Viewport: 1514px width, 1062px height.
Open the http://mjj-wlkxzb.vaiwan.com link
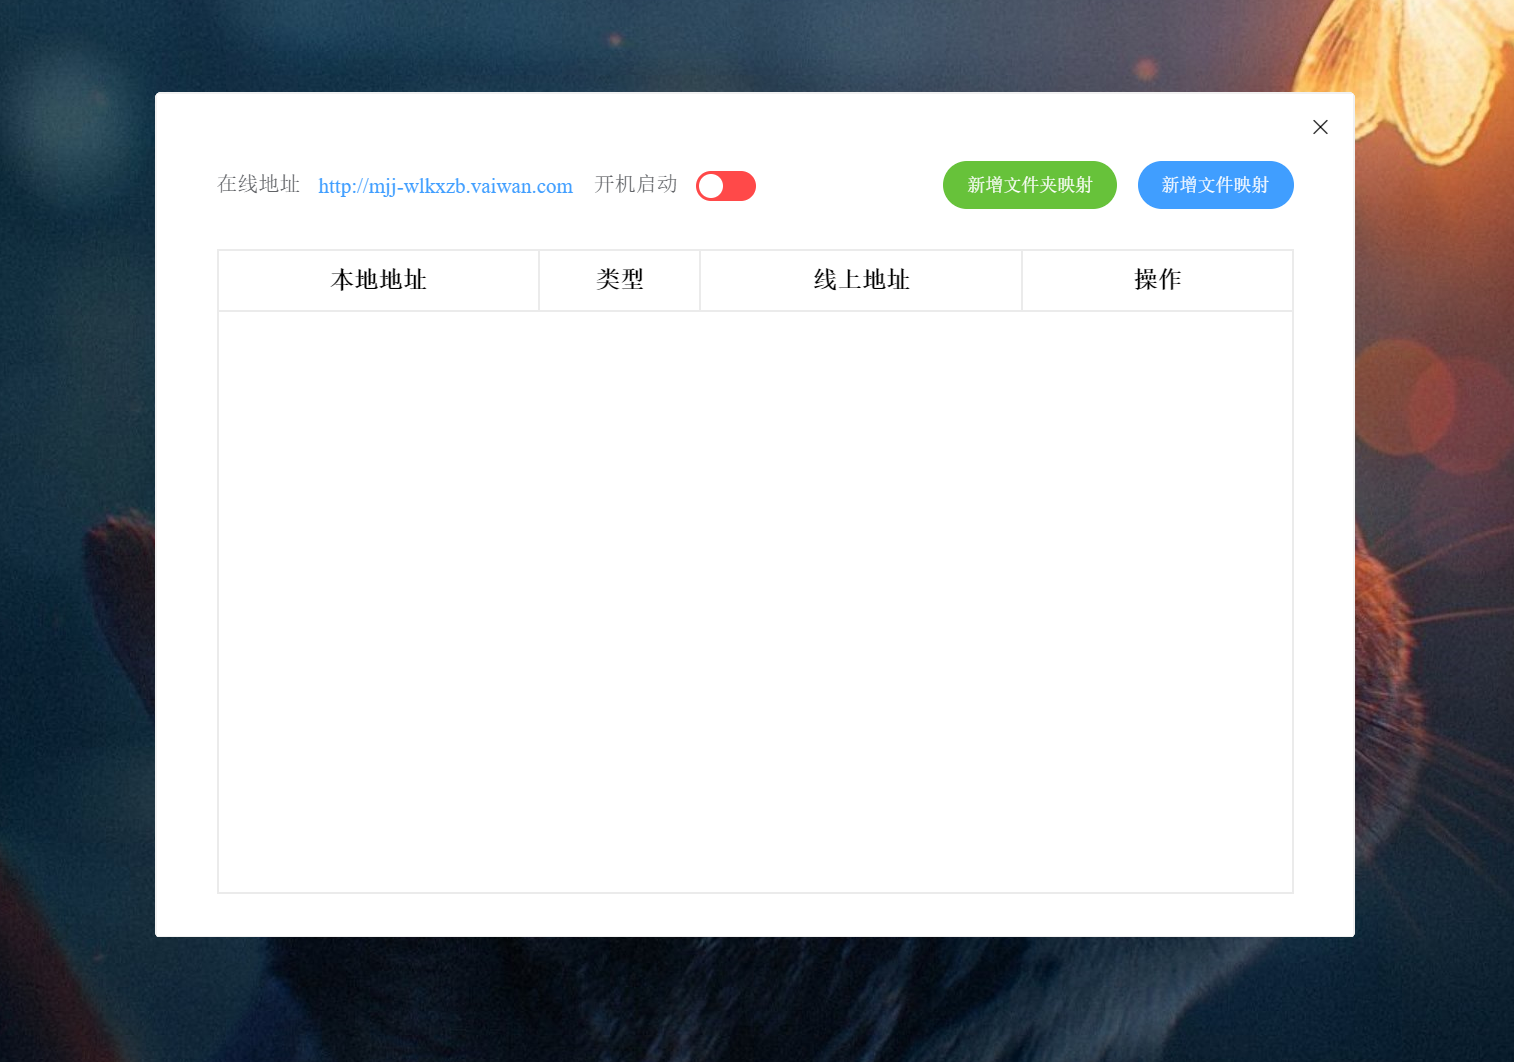[445, 186]
